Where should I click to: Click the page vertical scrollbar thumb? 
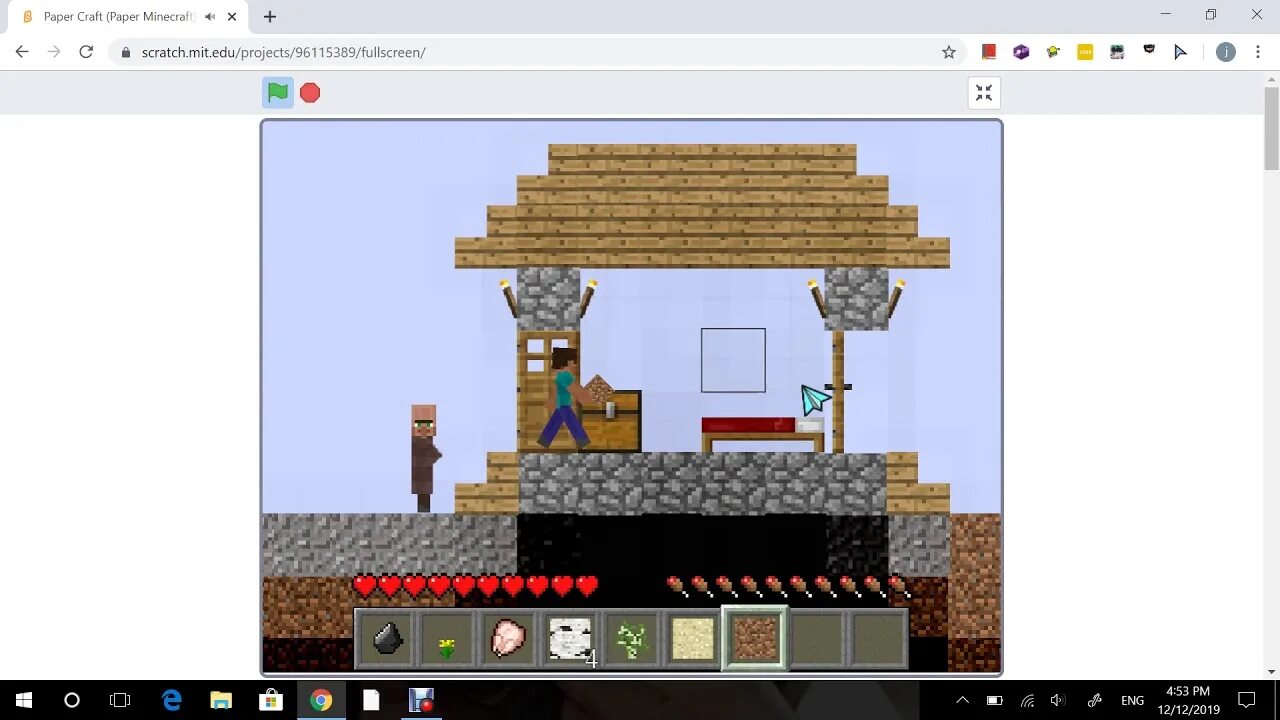[x=1271, y=128]
